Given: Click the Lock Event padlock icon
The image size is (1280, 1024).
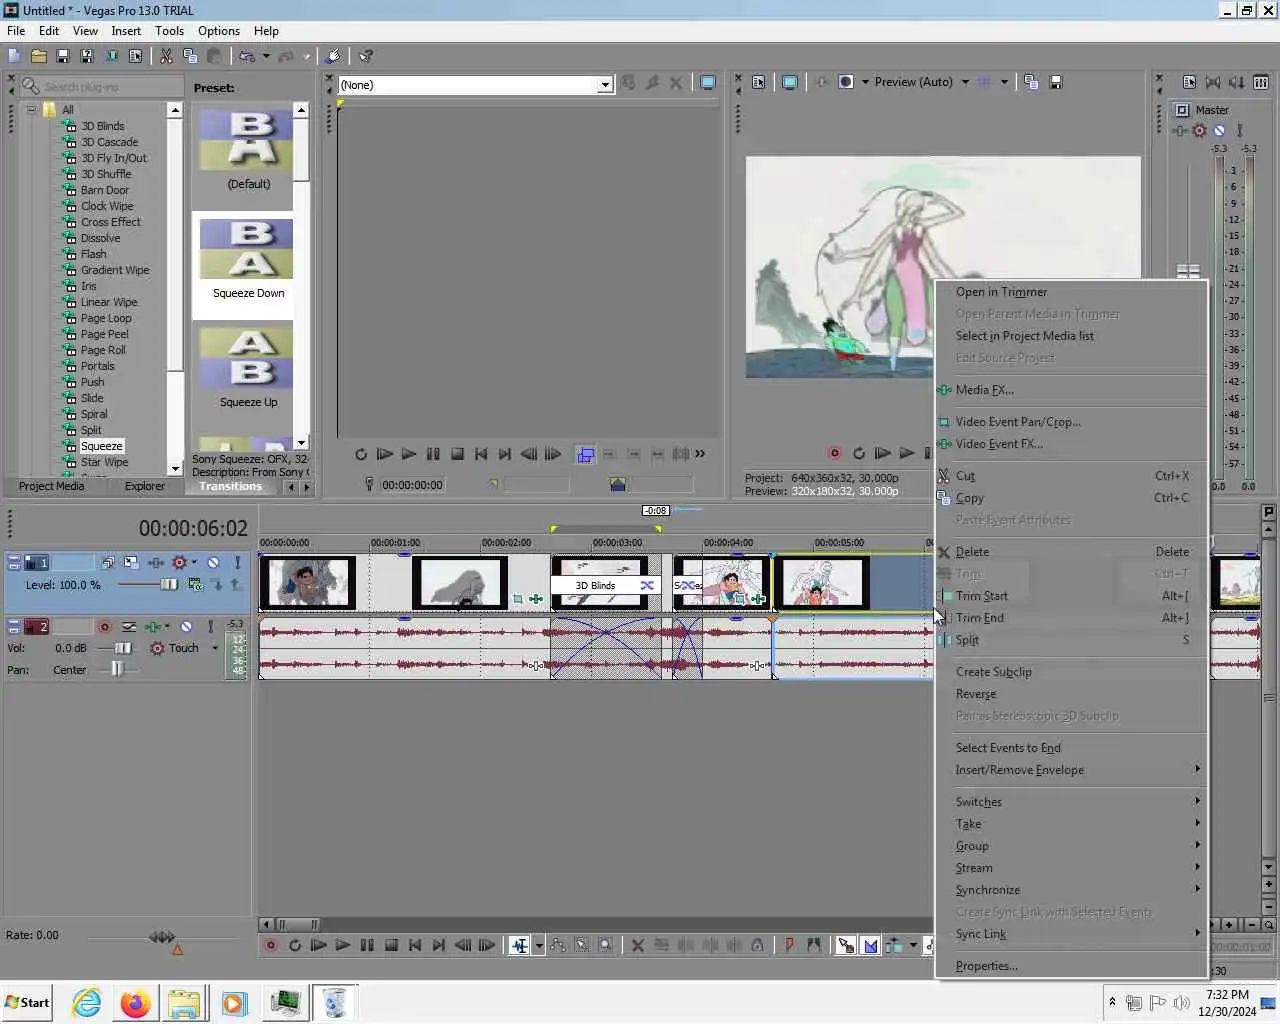Looking at the screenshot, I should (757, 945).
